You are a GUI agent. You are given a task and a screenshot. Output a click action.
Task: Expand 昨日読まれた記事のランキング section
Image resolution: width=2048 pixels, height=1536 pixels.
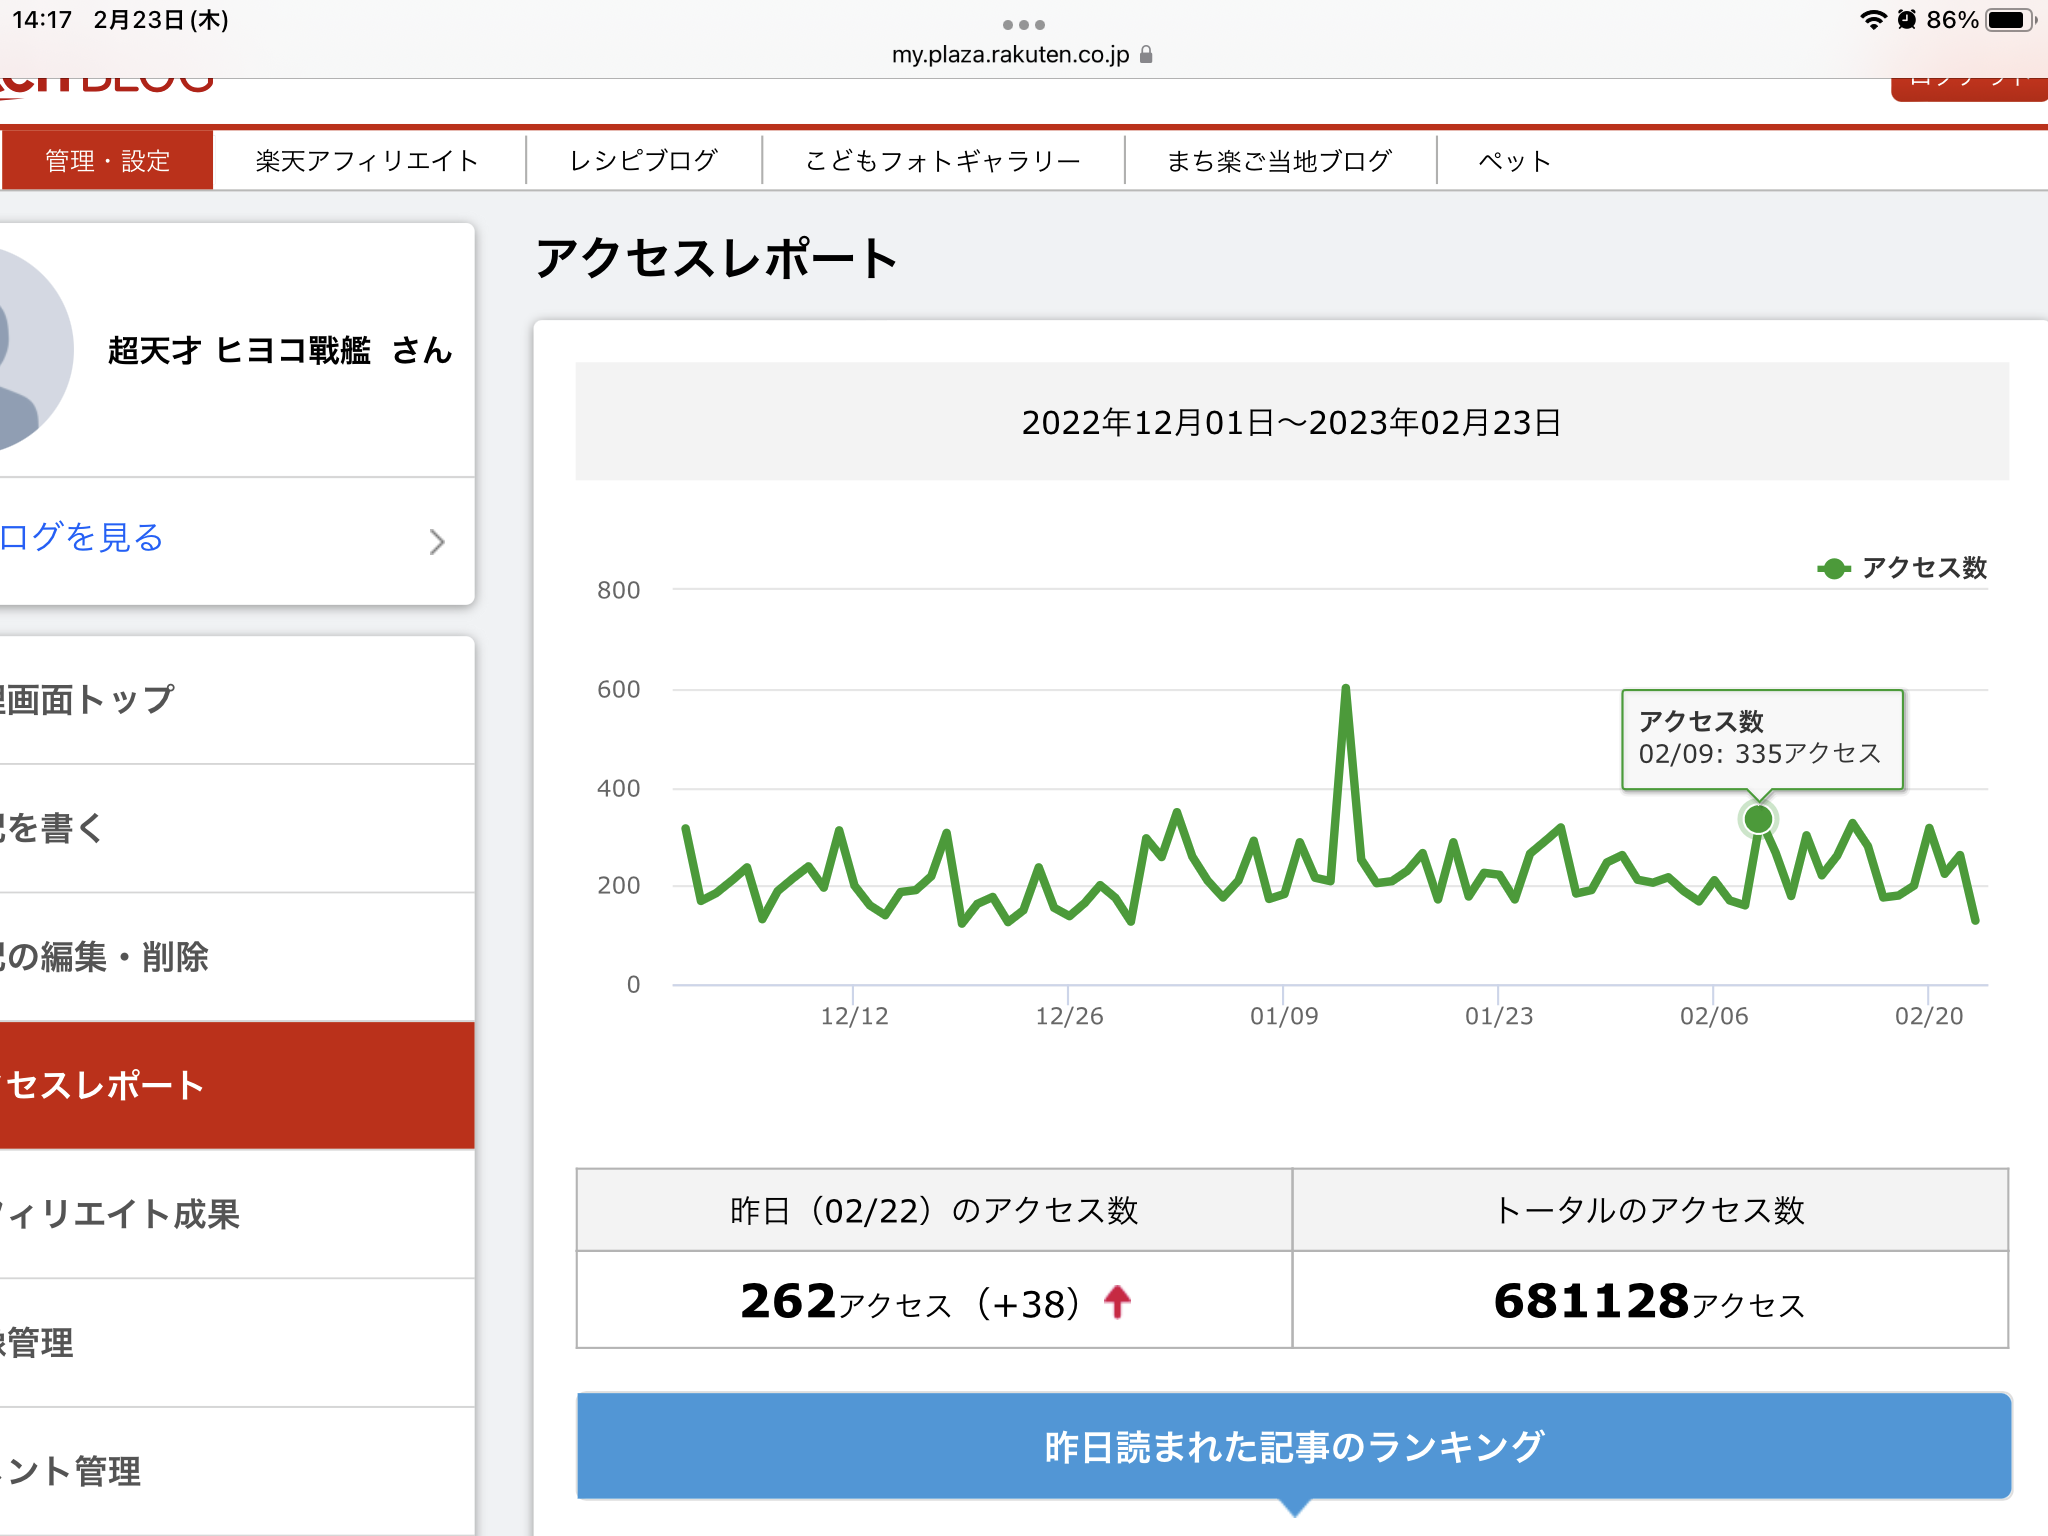coord(1293,1446)
